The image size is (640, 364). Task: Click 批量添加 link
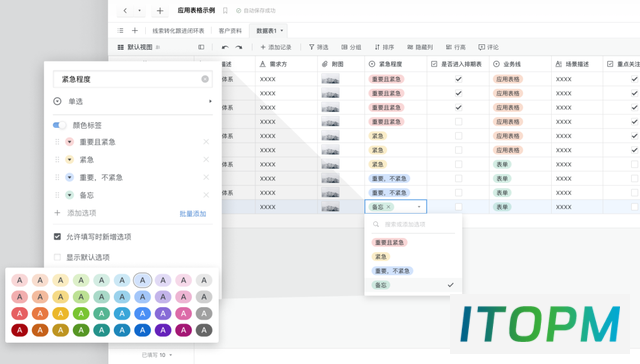[193, 213]
